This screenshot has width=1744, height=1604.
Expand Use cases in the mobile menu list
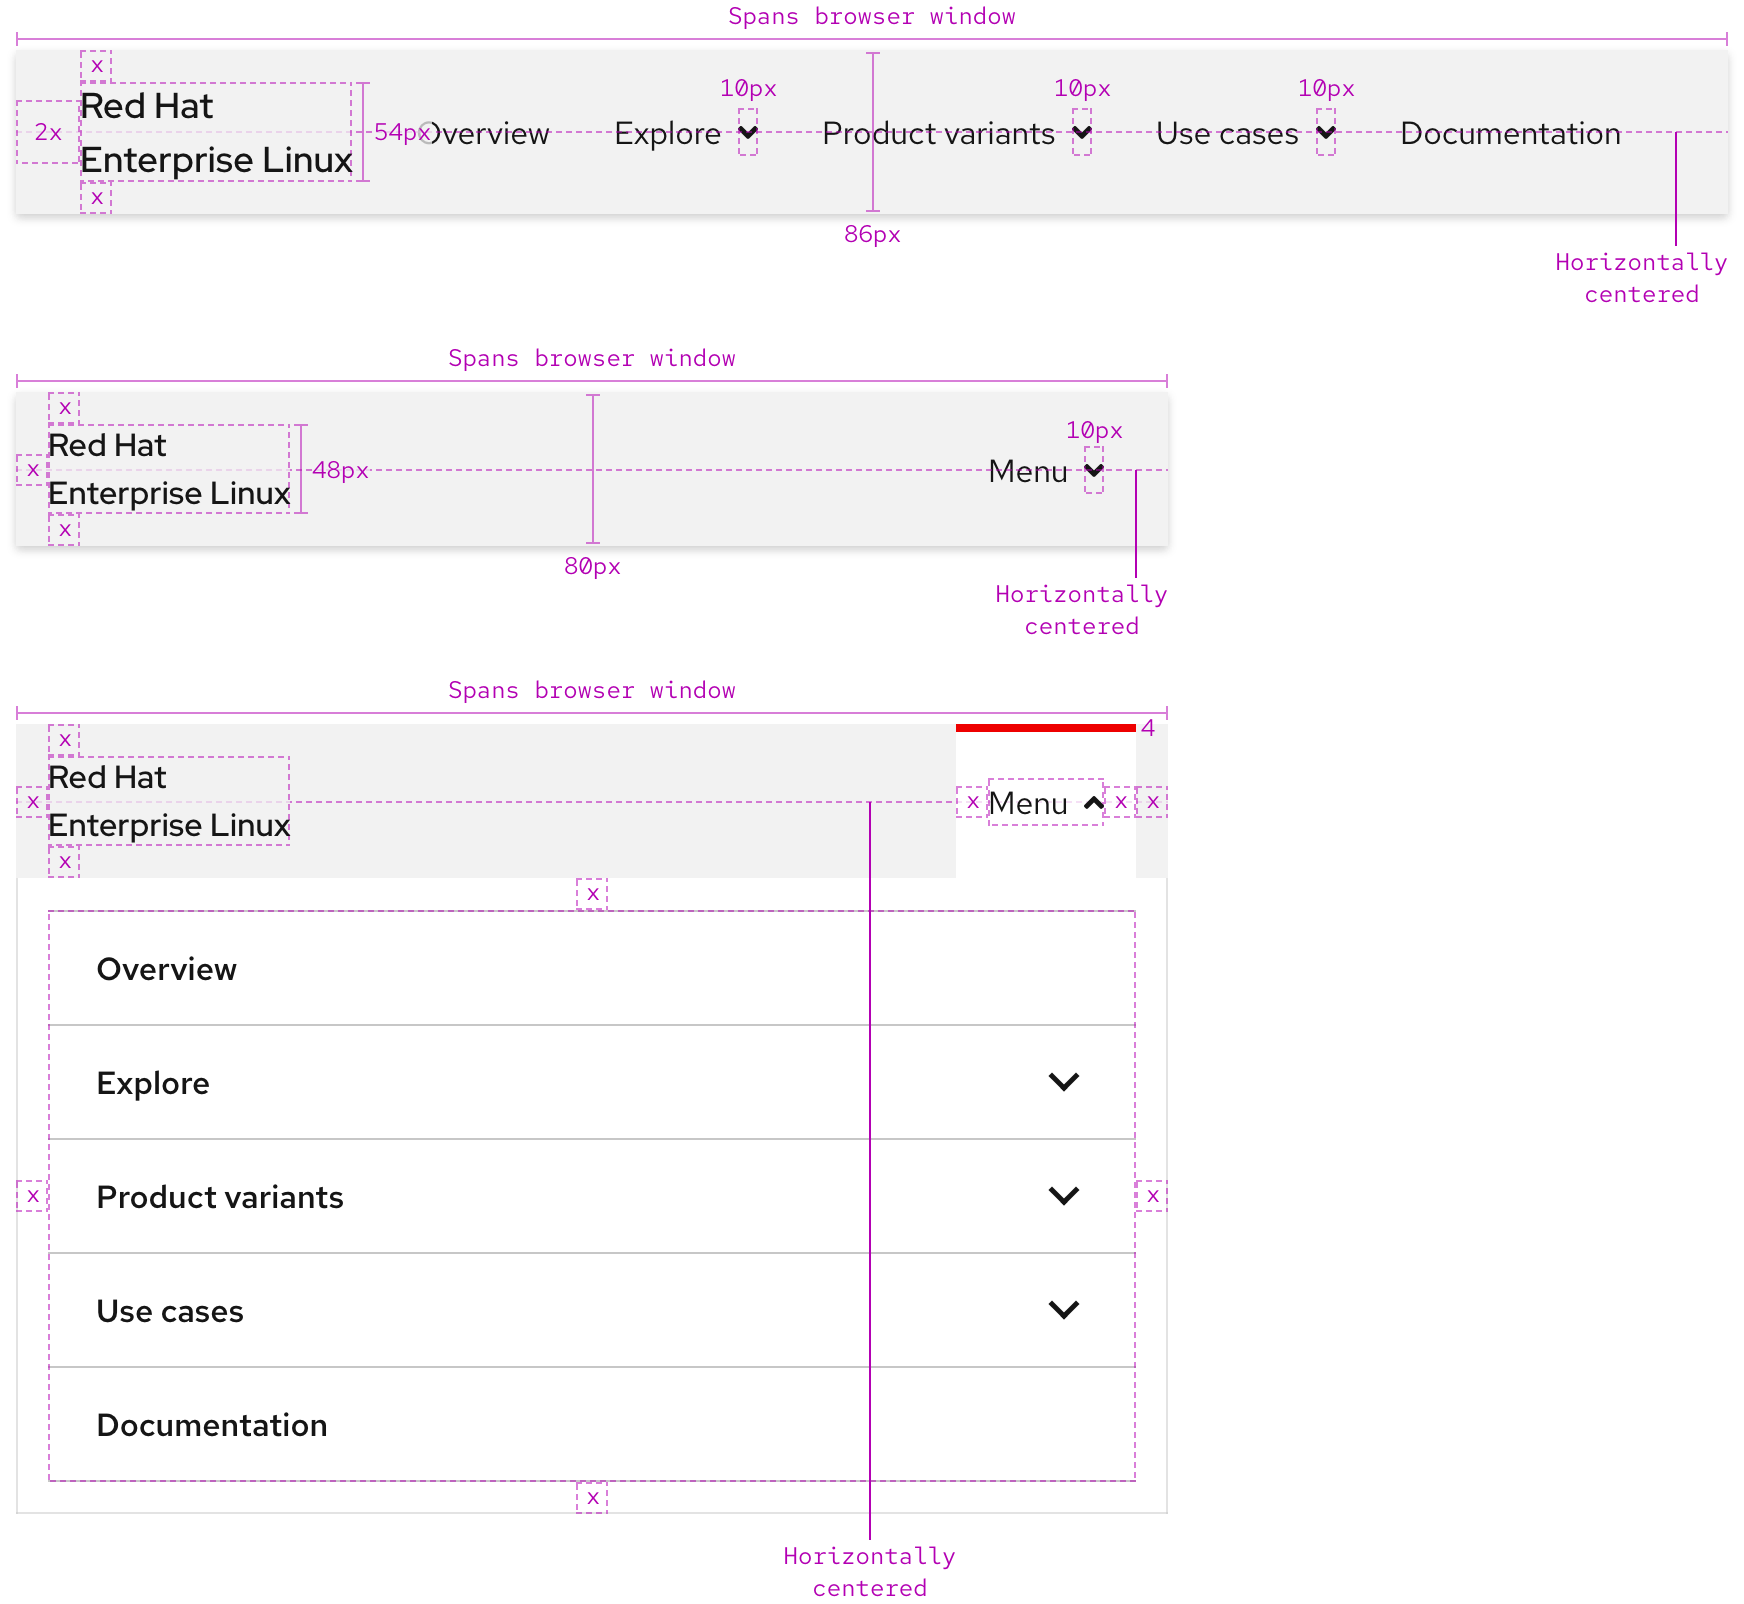(x=1065, y=1309)
